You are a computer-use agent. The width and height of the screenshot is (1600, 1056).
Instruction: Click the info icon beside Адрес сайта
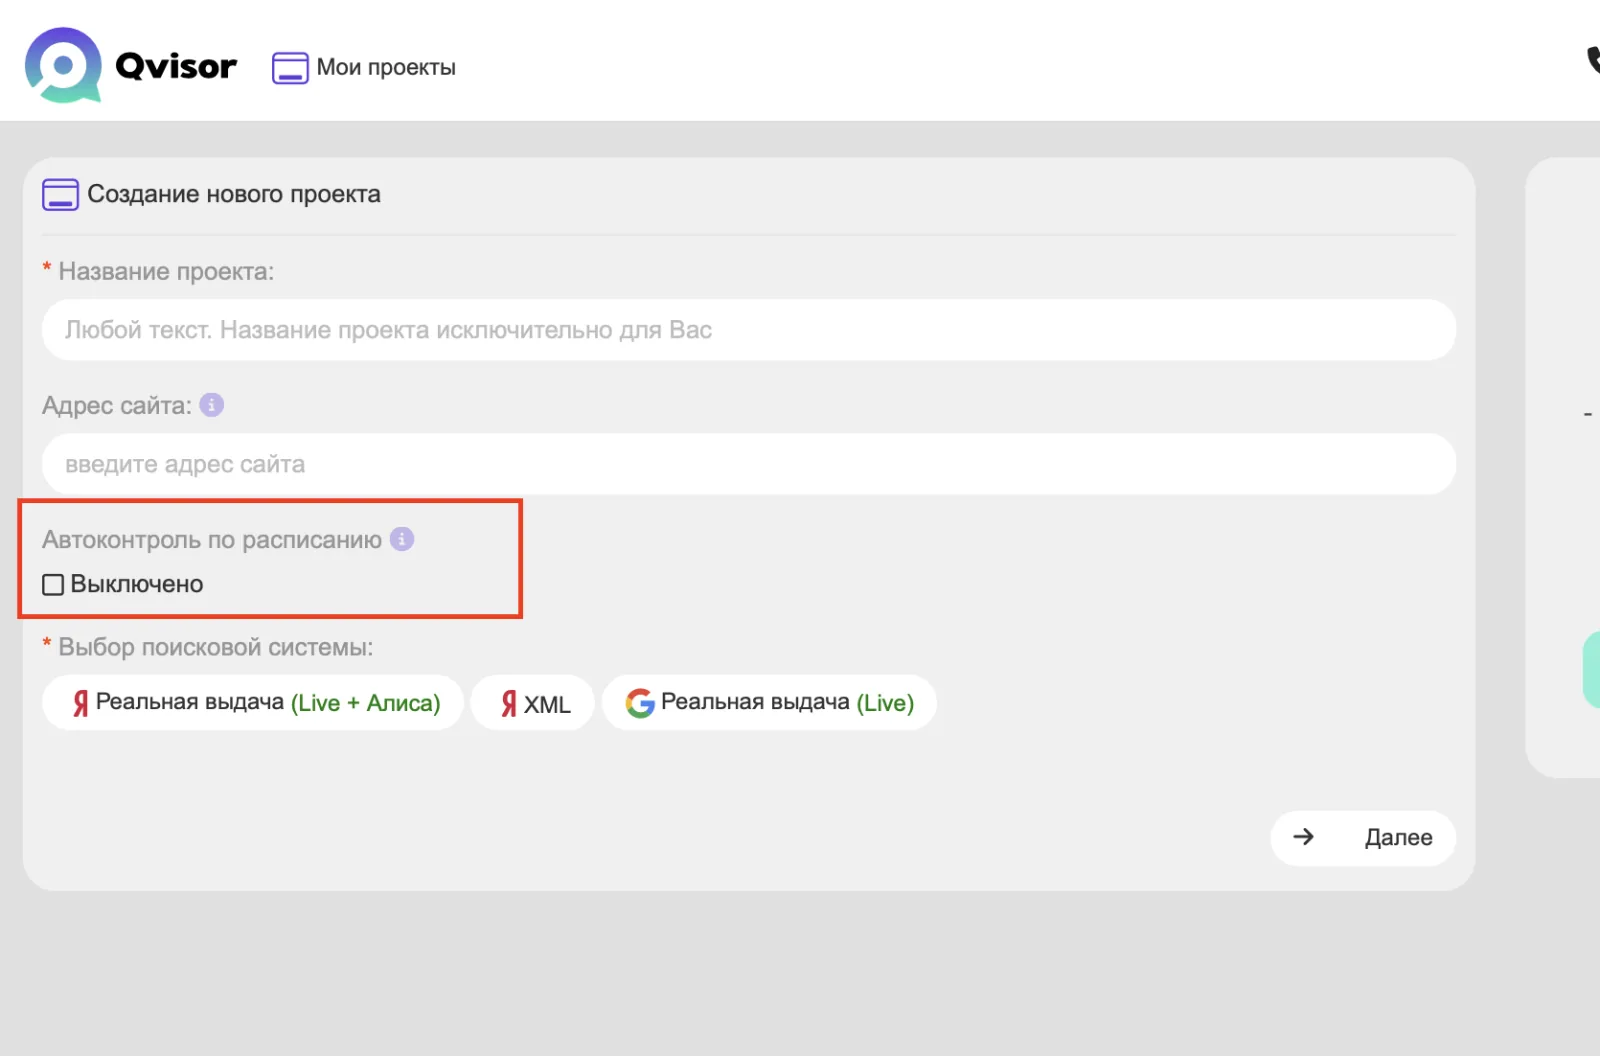211,405
